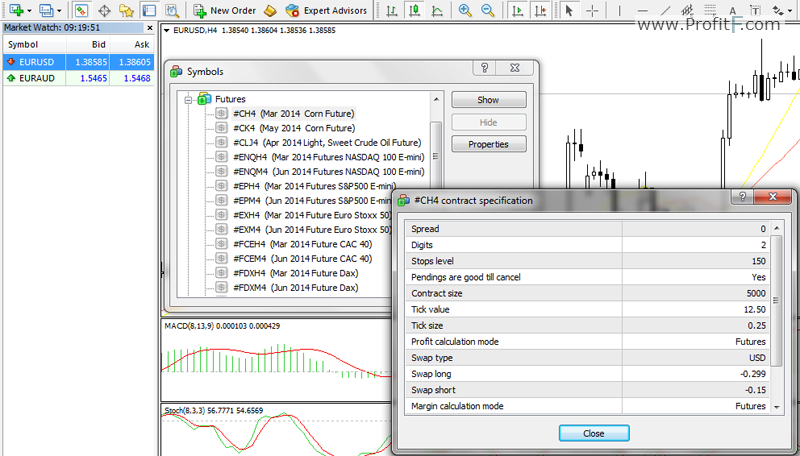Open the Data Window crosshair icon
This screenshot has height=456, width=800.
pyautogui.click(x=105, y=10)
